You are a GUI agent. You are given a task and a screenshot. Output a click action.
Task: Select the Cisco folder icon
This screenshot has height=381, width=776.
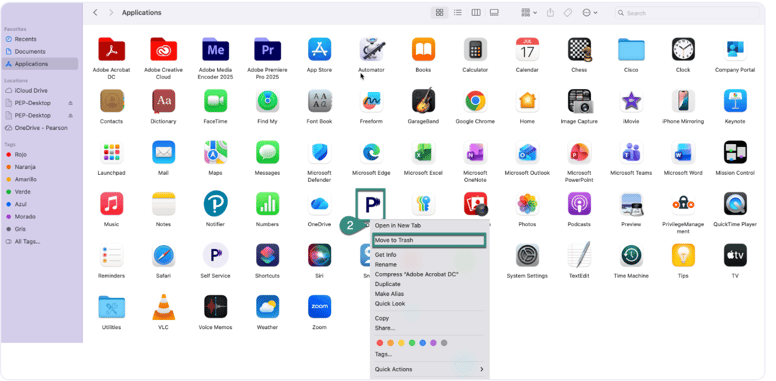coord(631,49)
